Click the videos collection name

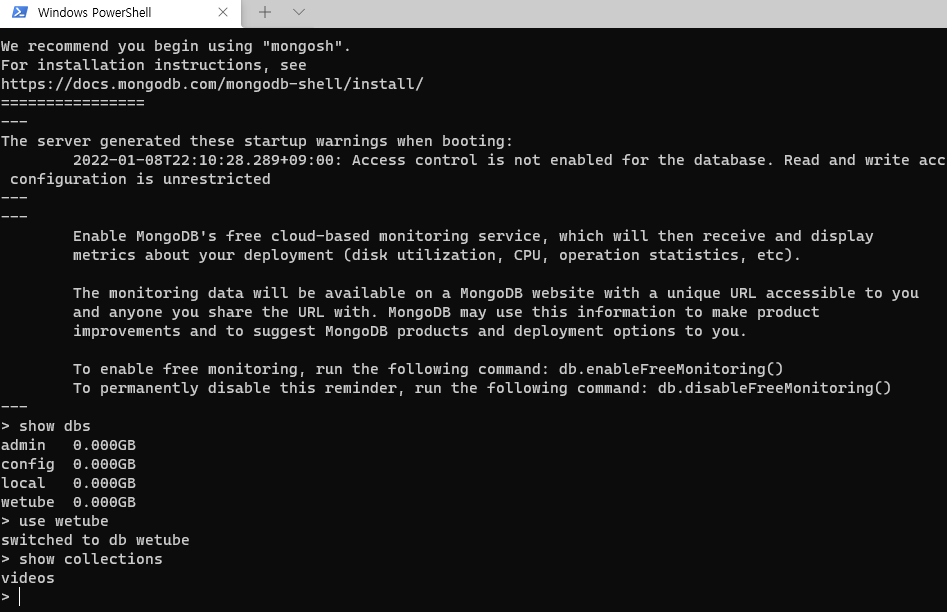(x=28, y=578)
